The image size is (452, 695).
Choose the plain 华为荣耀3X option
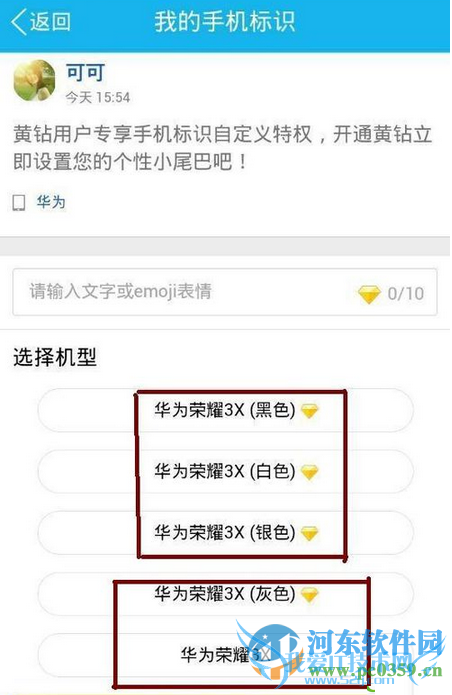226,655
